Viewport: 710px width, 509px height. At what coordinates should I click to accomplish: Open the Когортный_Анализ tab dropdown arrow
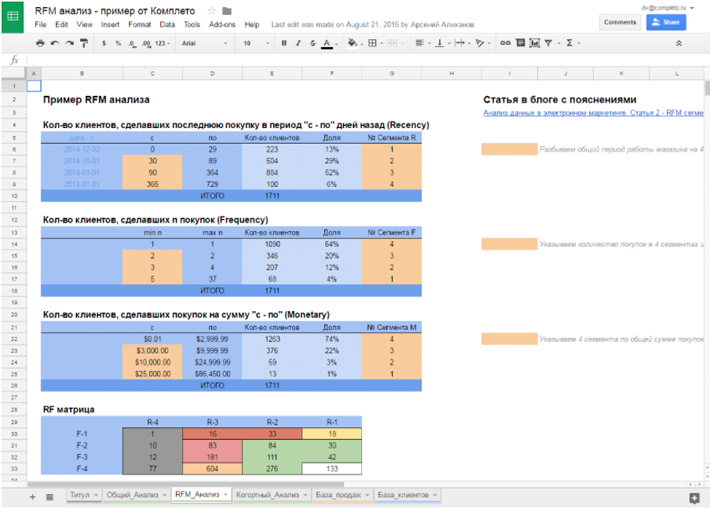point(305,495)
